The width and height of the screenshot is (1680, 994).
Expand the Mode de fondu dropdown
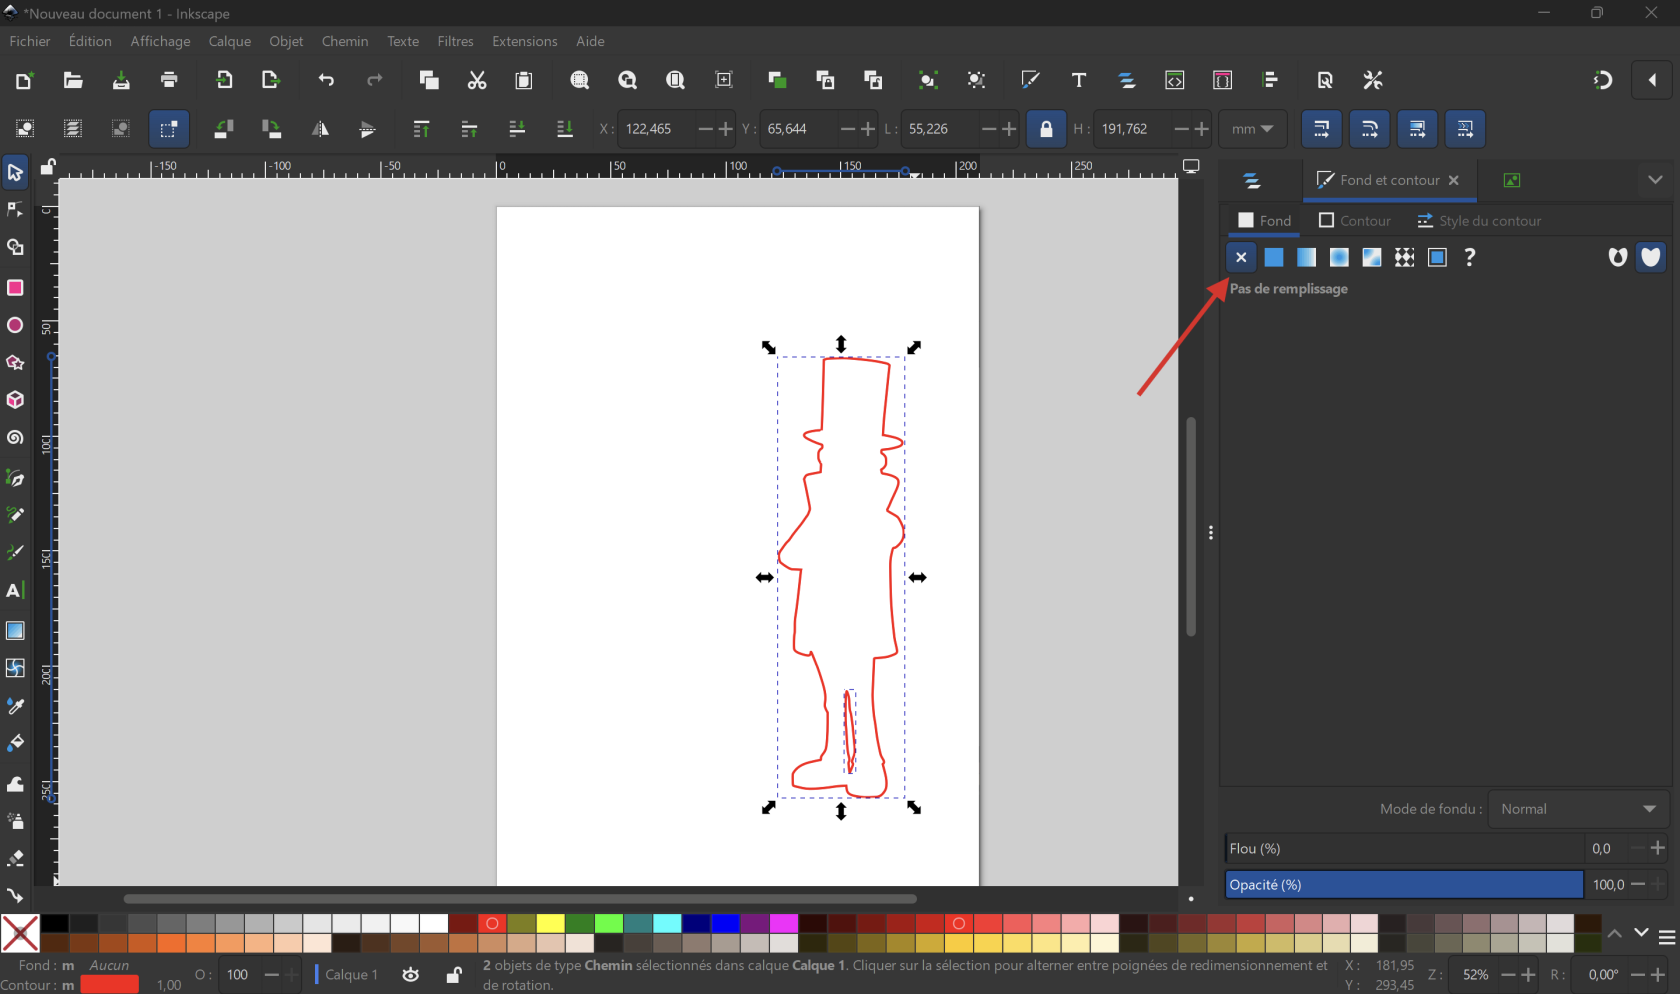click(x=1578, y=809)
